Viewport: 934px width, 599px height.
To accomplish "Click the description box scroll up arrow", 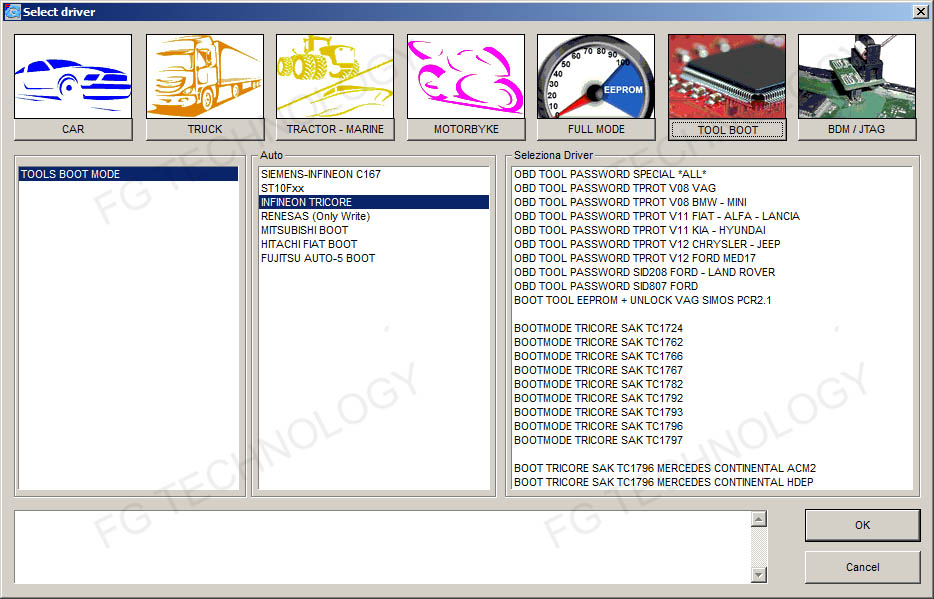I will (x=758, y=519).
